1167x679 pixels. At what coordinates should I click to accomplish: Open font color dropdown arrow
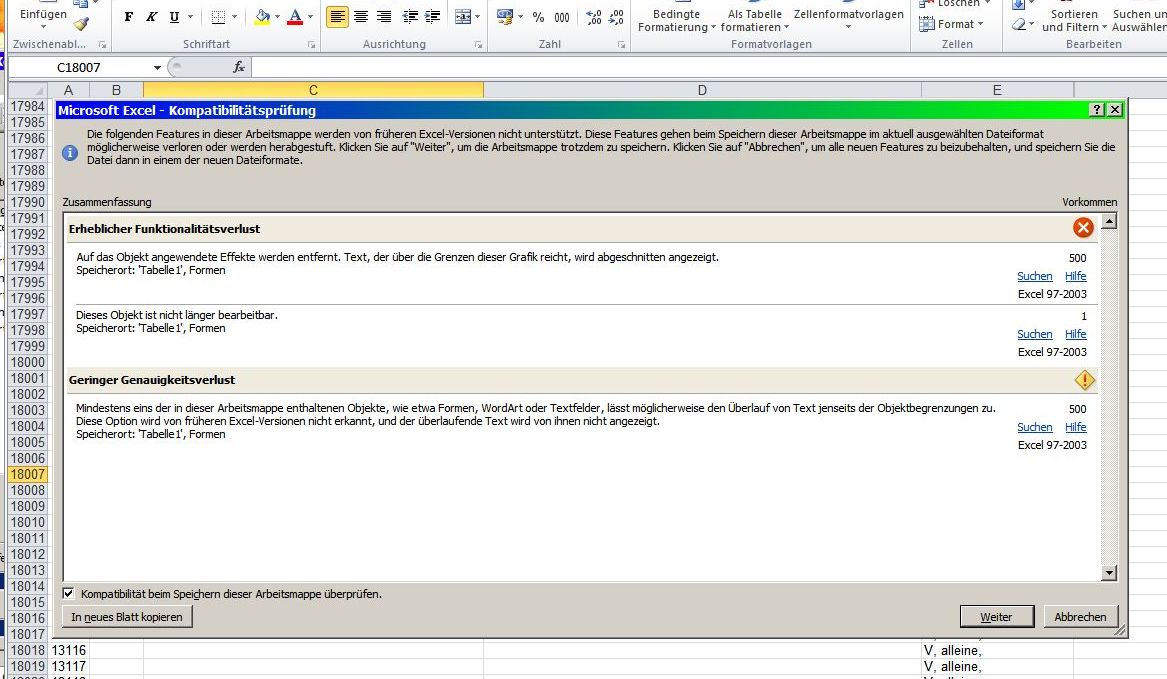pos(310,16)
